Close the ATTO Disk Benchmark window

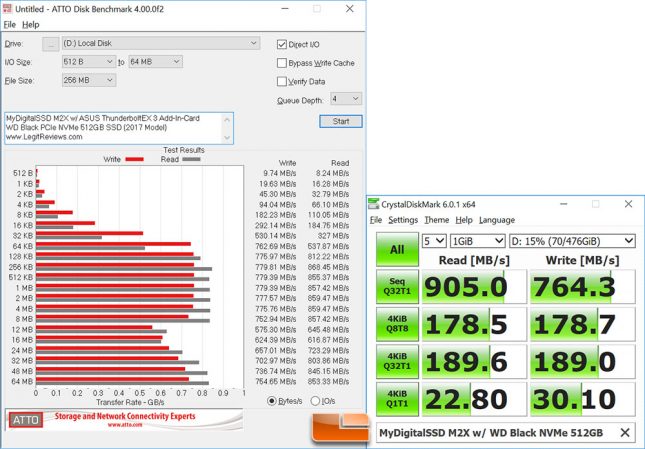point(350,9)
